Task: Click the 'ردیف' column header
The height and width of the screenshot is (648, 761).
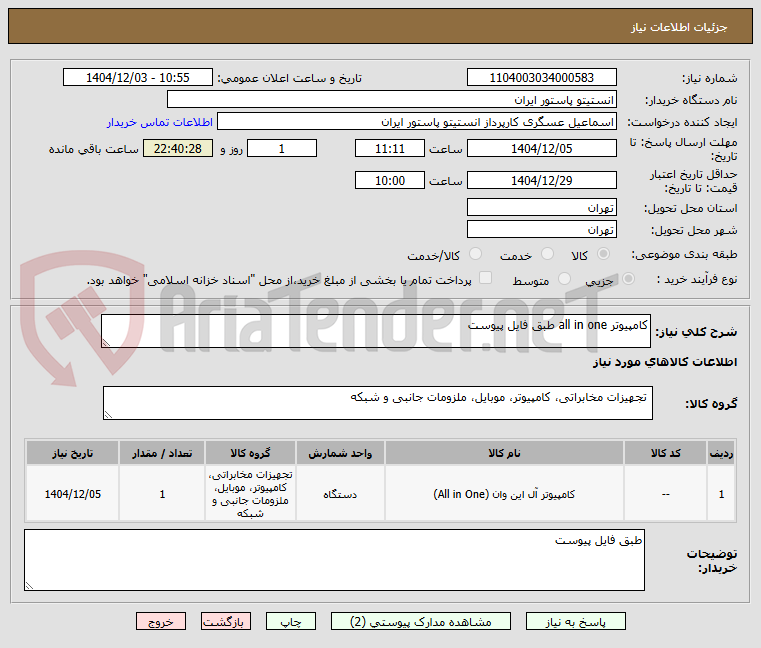Action: (721, 453)
